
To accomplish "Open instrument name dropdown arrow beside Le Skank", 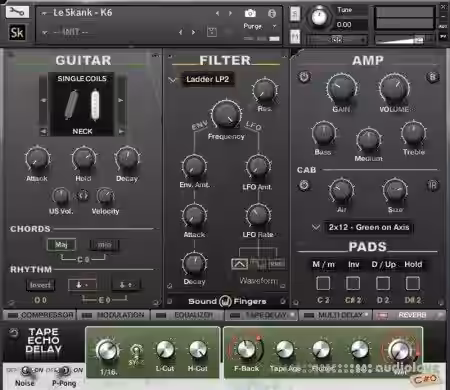I will point(44,14).
